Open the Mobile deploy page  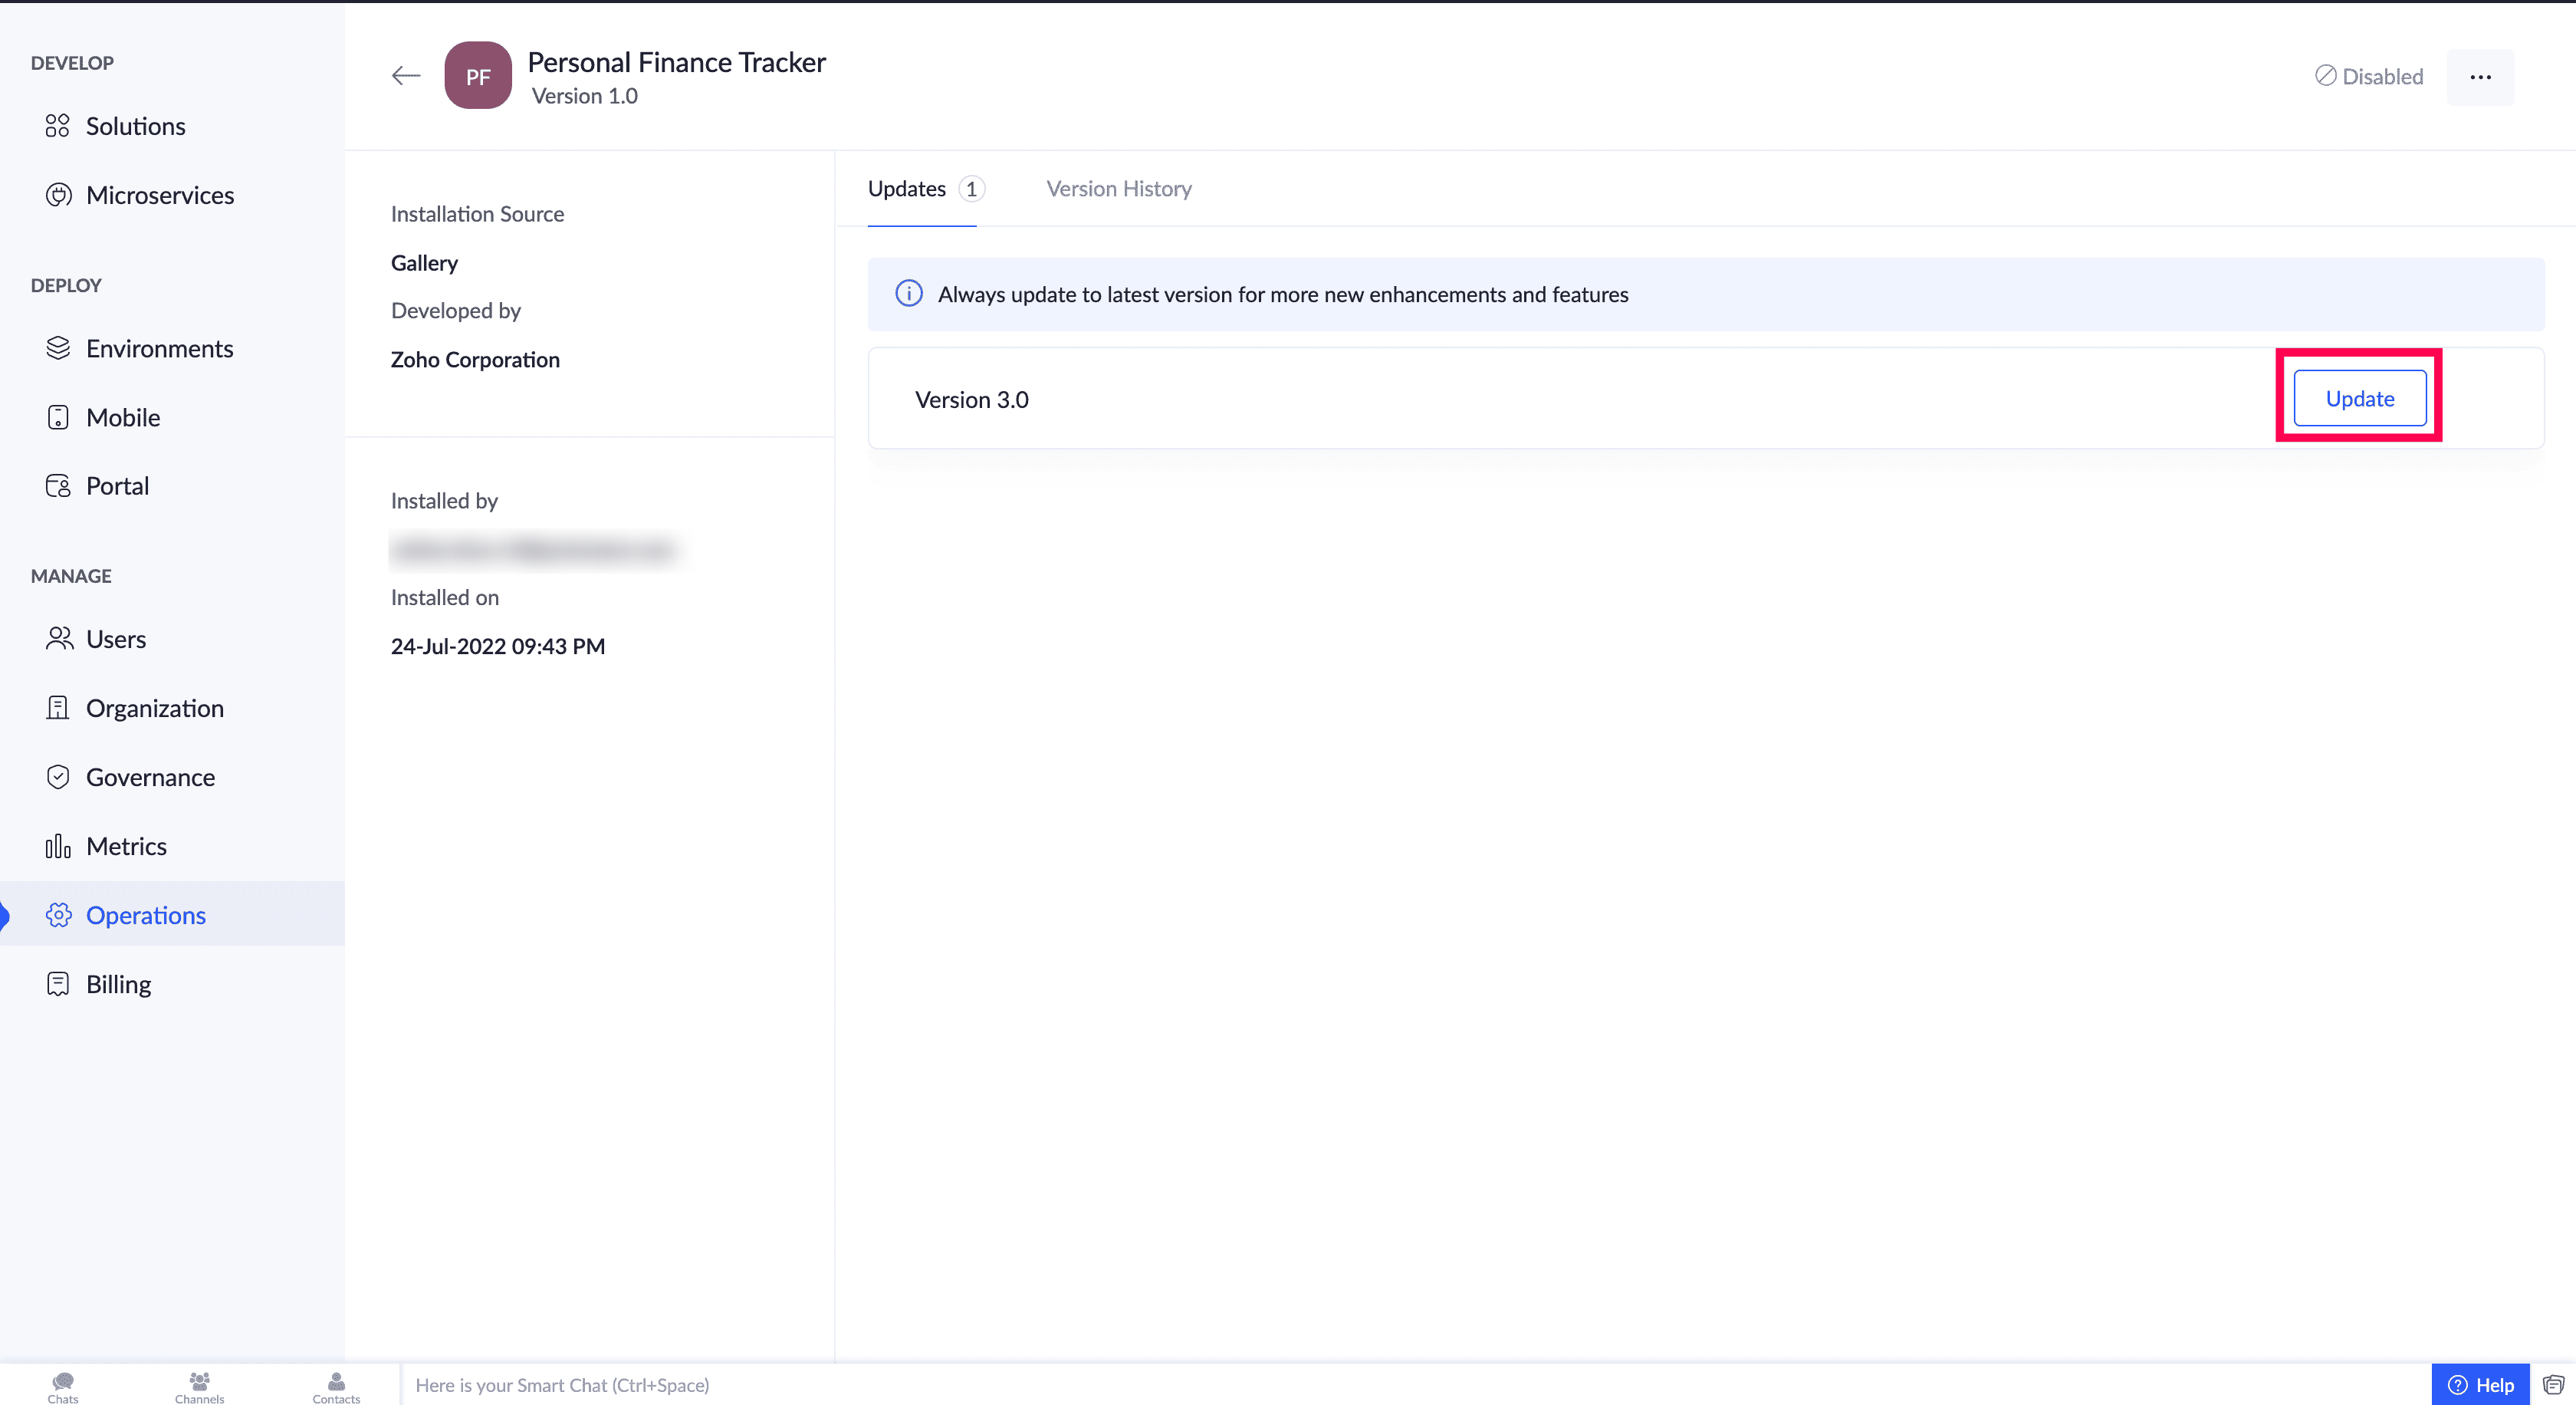point(122,417)
